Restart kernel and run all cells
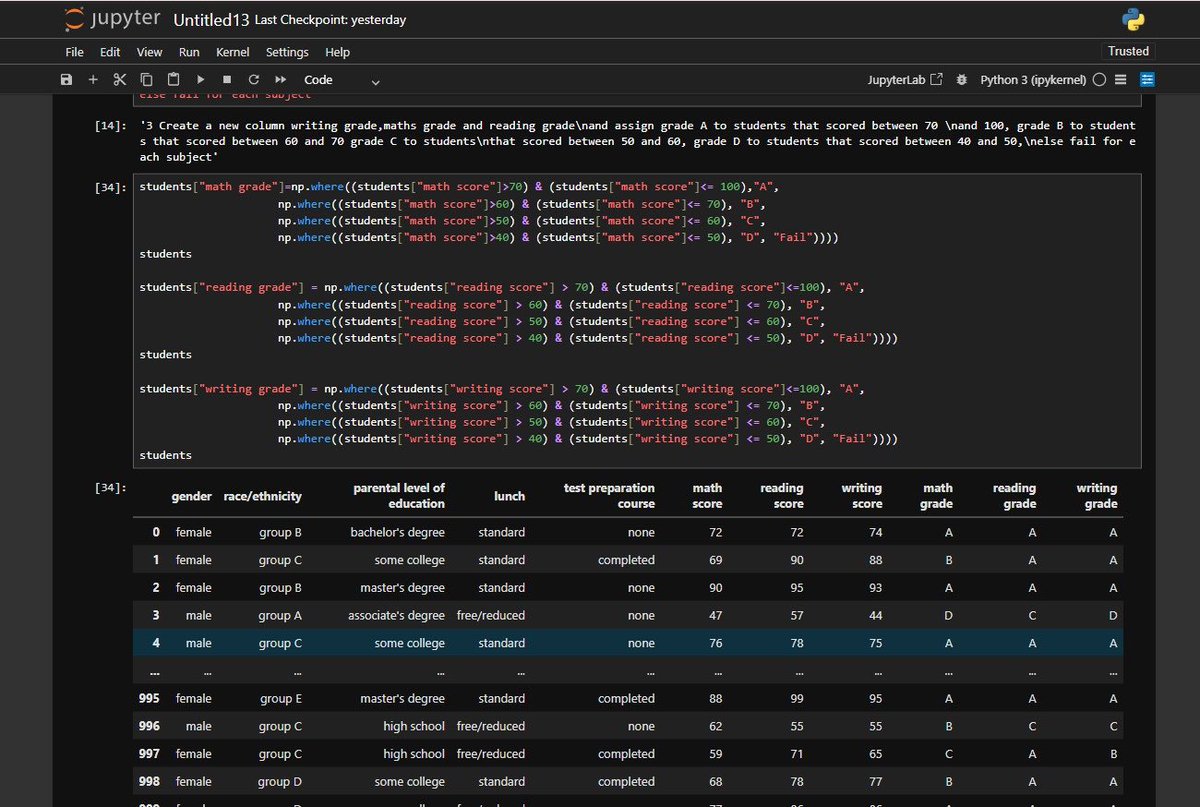Screen dimensions: 1200x807 281,80
